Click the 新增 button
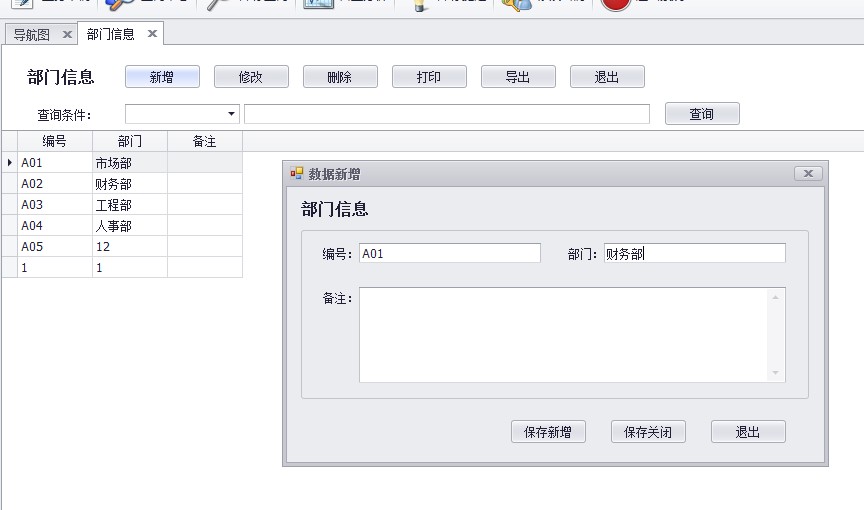 click(x=162, y=77)
